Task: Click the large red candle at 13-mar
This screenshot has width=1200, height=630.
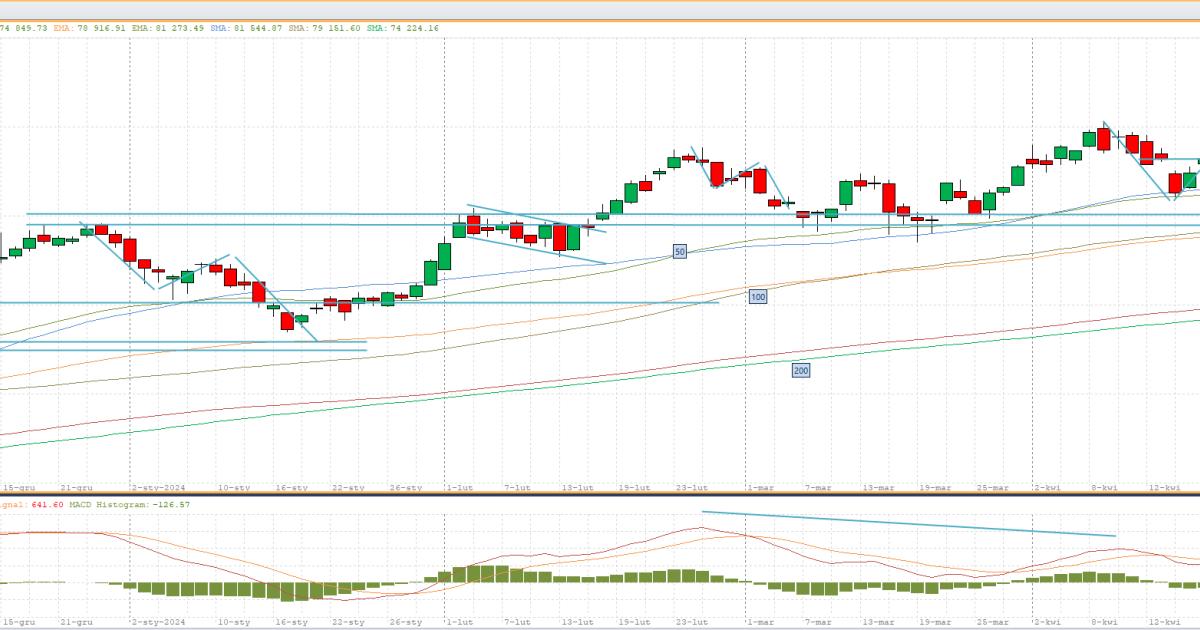Action: click(x=888, y=197)
